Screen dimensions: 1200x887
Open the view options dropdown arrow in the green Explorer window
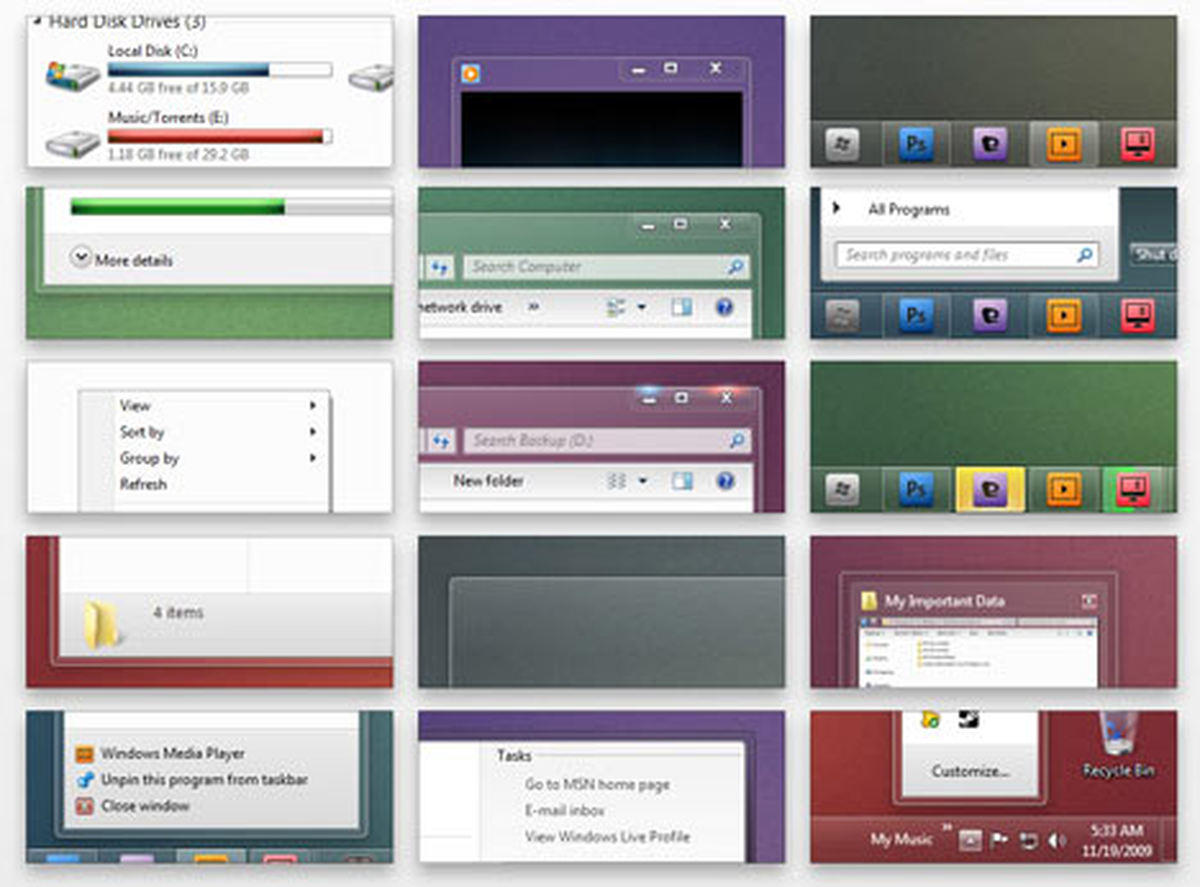click(642, 308)
